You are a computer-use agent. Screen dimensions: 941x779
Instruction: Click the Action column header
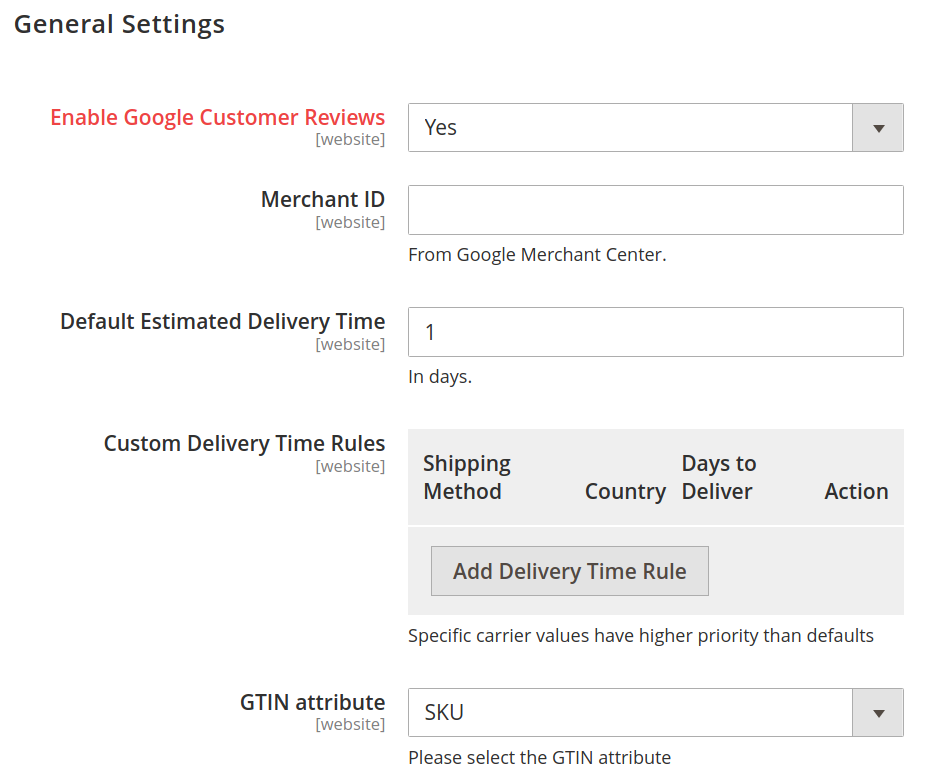pos(856,492)
